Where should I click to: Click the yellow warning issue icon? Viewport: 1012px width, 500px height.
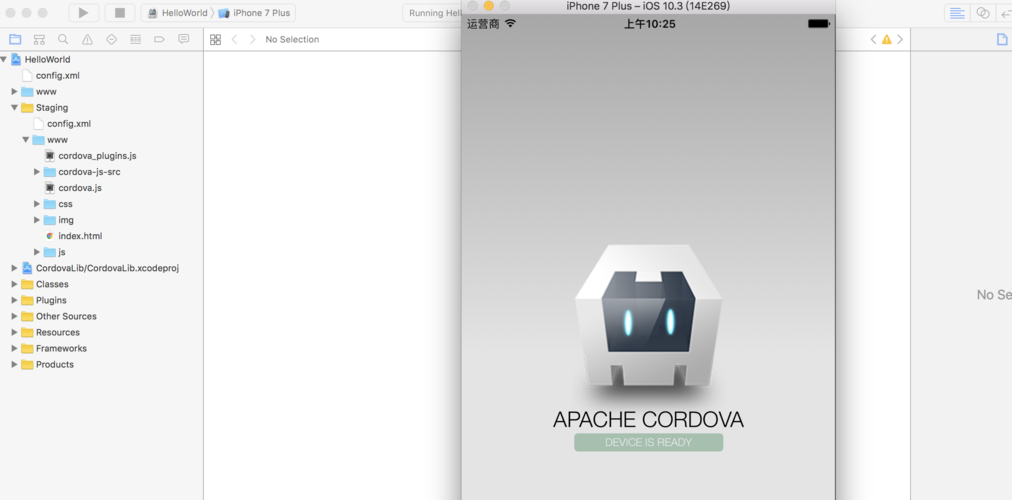pyautogui.click(x=887, y=39)
